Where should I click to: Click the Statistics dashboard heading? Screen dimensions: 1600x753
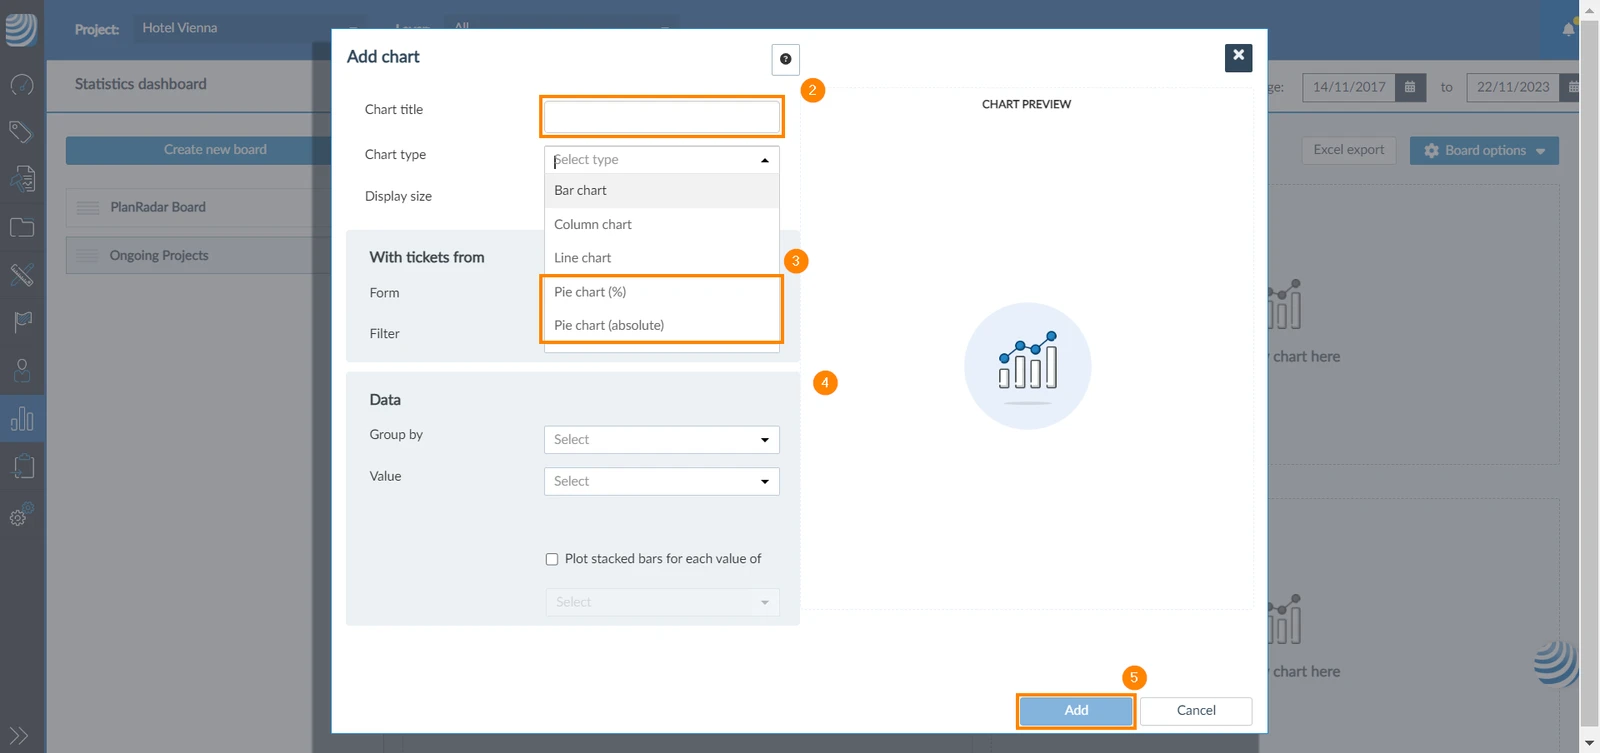pyautogui.click(x=141, y=84)
